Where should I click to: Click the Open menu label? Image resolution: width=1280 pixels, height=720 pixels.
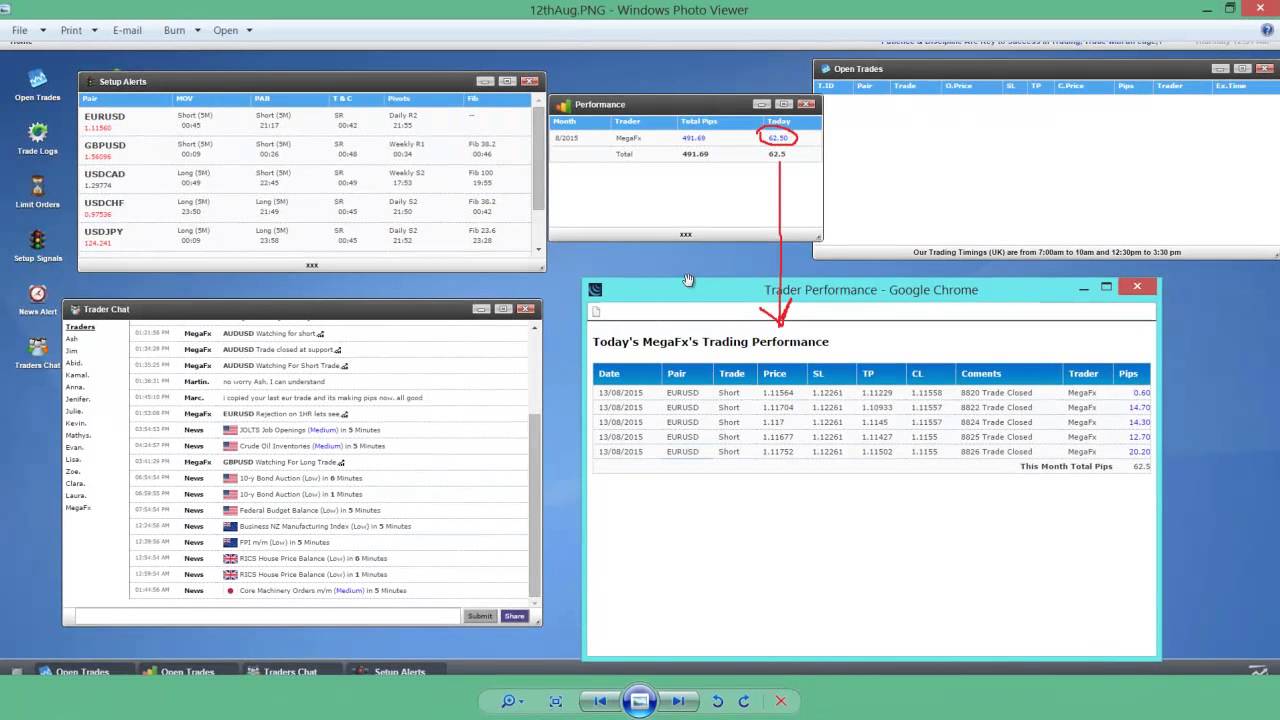click(226, 30)
